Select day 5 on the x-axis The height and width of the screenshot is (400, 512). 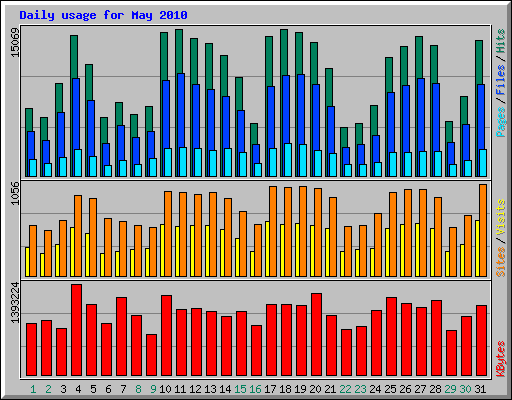93,389
